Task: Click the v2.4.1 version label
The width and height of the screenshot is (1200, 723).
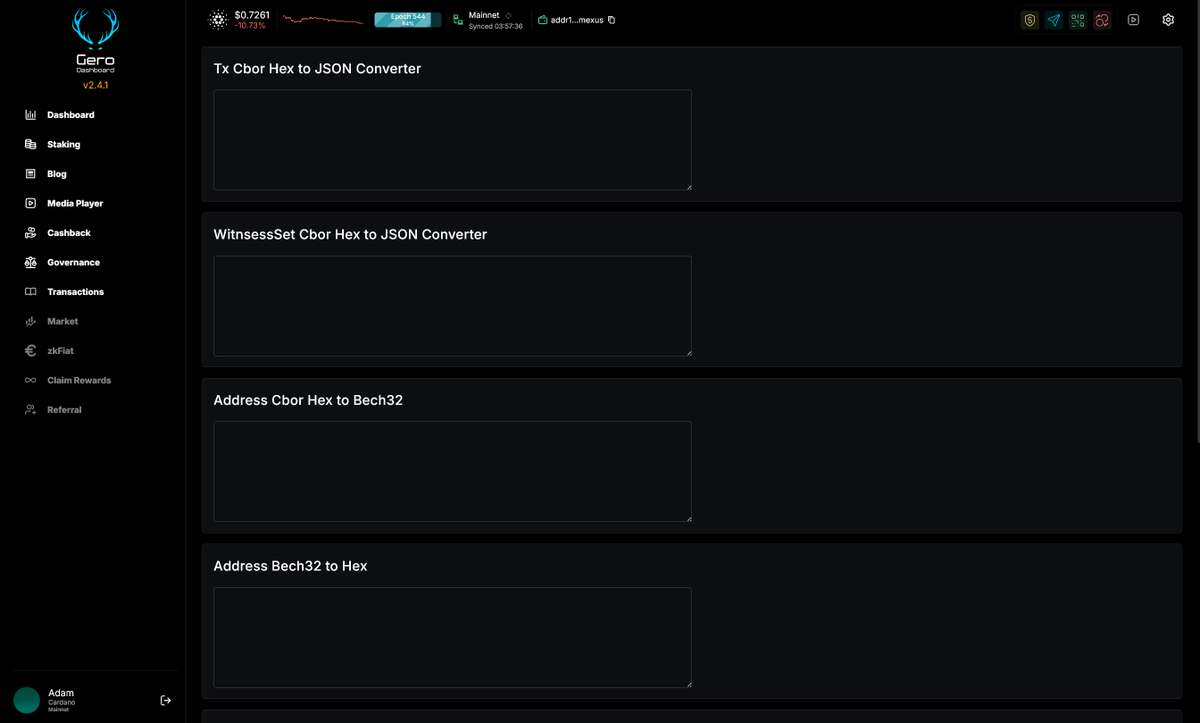Action: click(x=95, y=85)
